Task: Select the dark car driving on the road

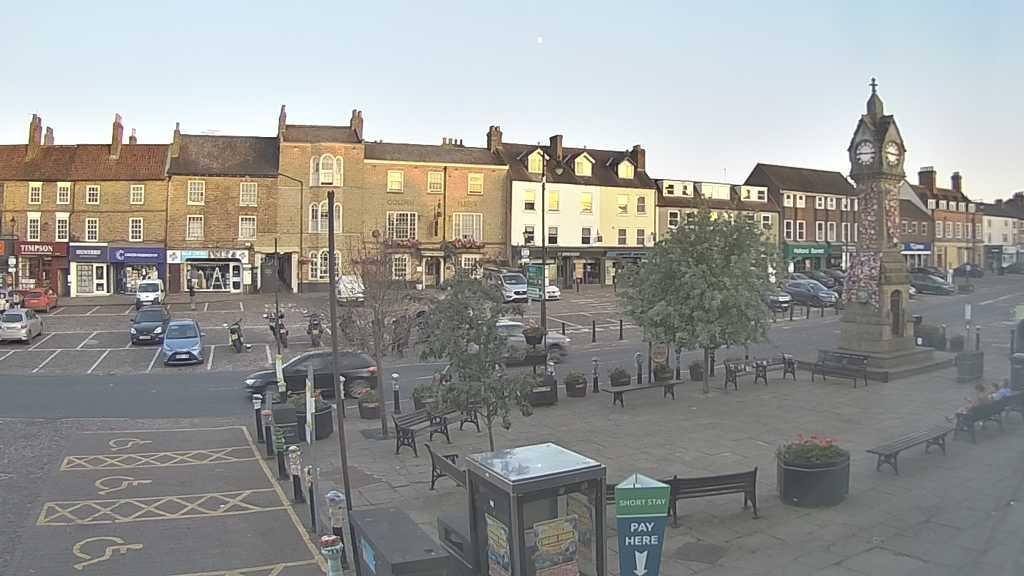Action: 312,374
